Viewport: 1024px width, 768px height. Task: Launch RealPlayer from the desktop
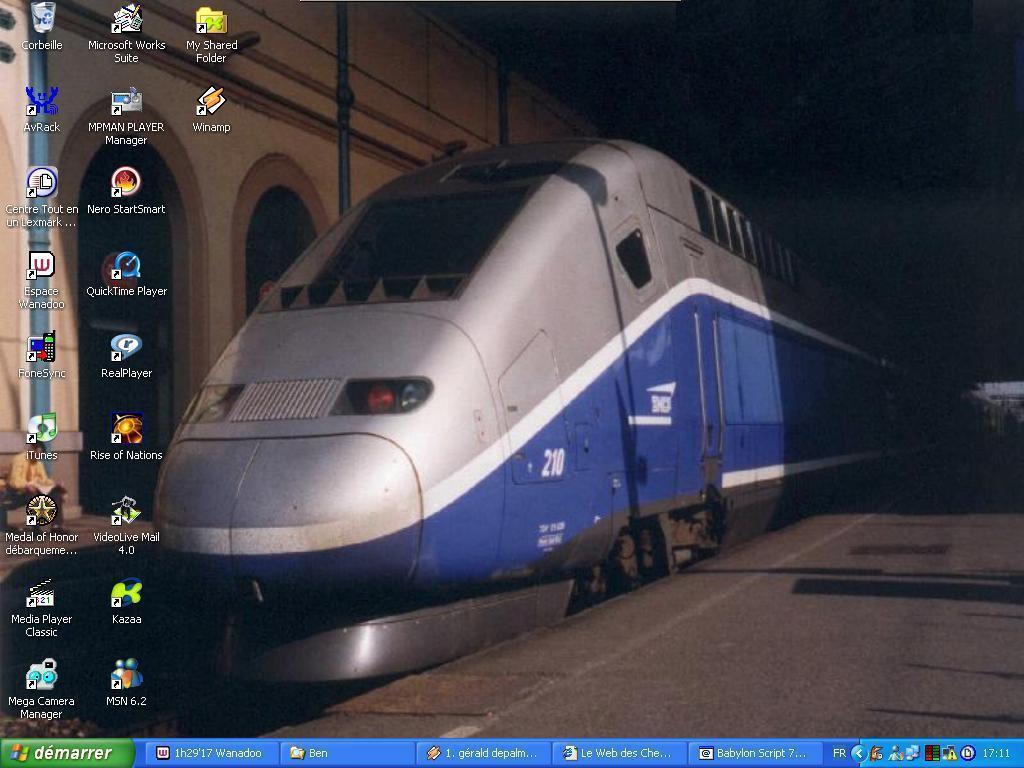tap(126, 348)
